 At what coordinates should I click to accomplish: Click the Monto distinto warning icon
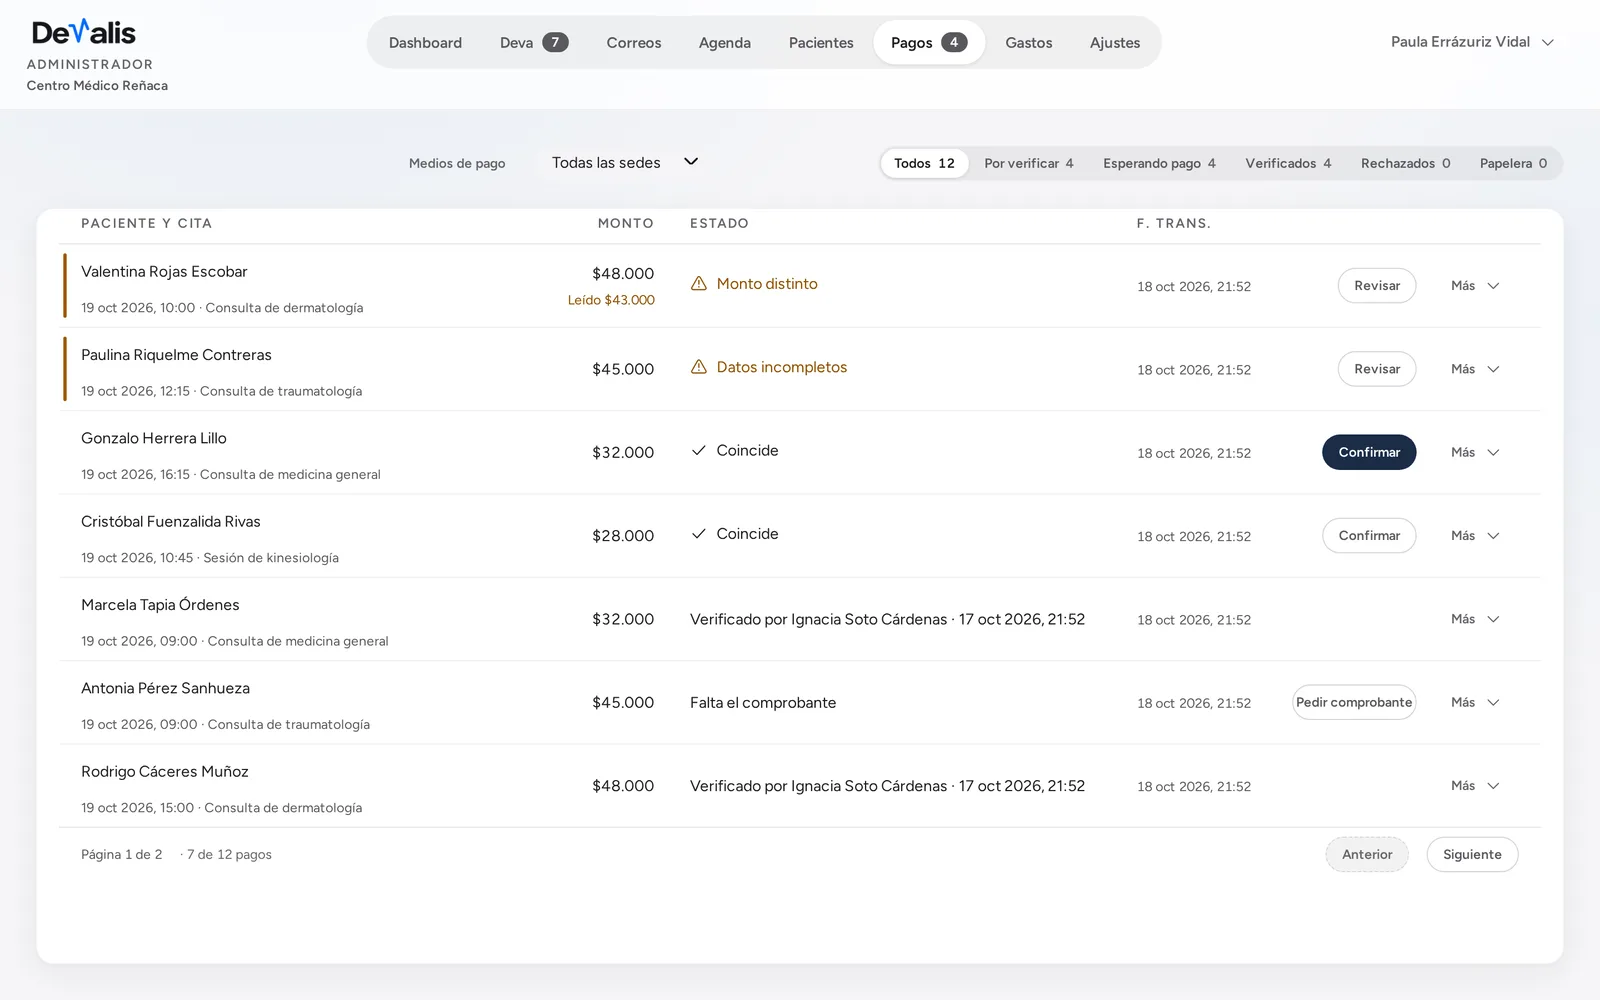(x=699, y=284)
